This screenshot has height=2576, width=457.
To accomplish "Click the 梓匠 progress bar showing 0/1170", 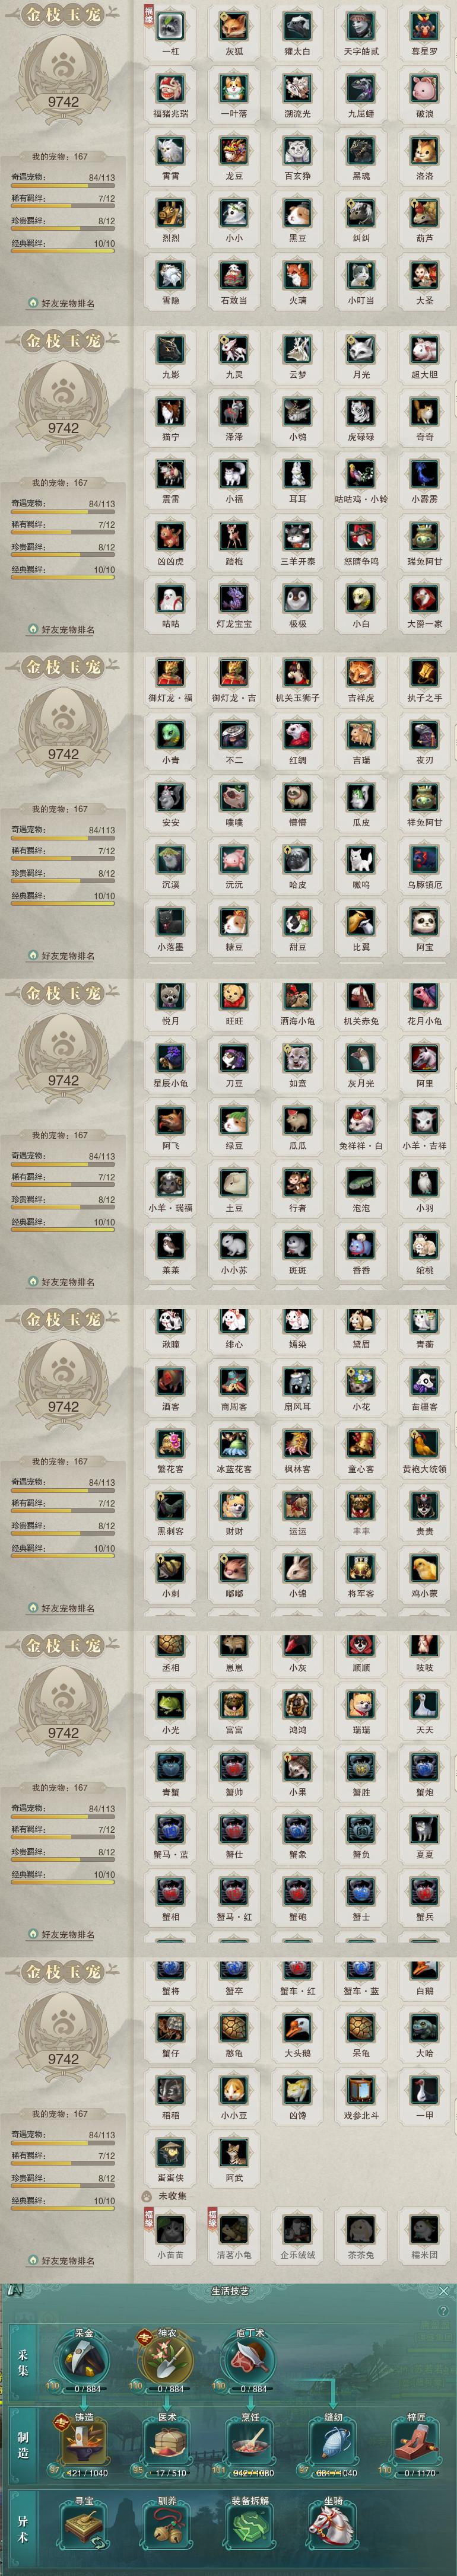I will pyautogui.click(x=418, y=2472).
